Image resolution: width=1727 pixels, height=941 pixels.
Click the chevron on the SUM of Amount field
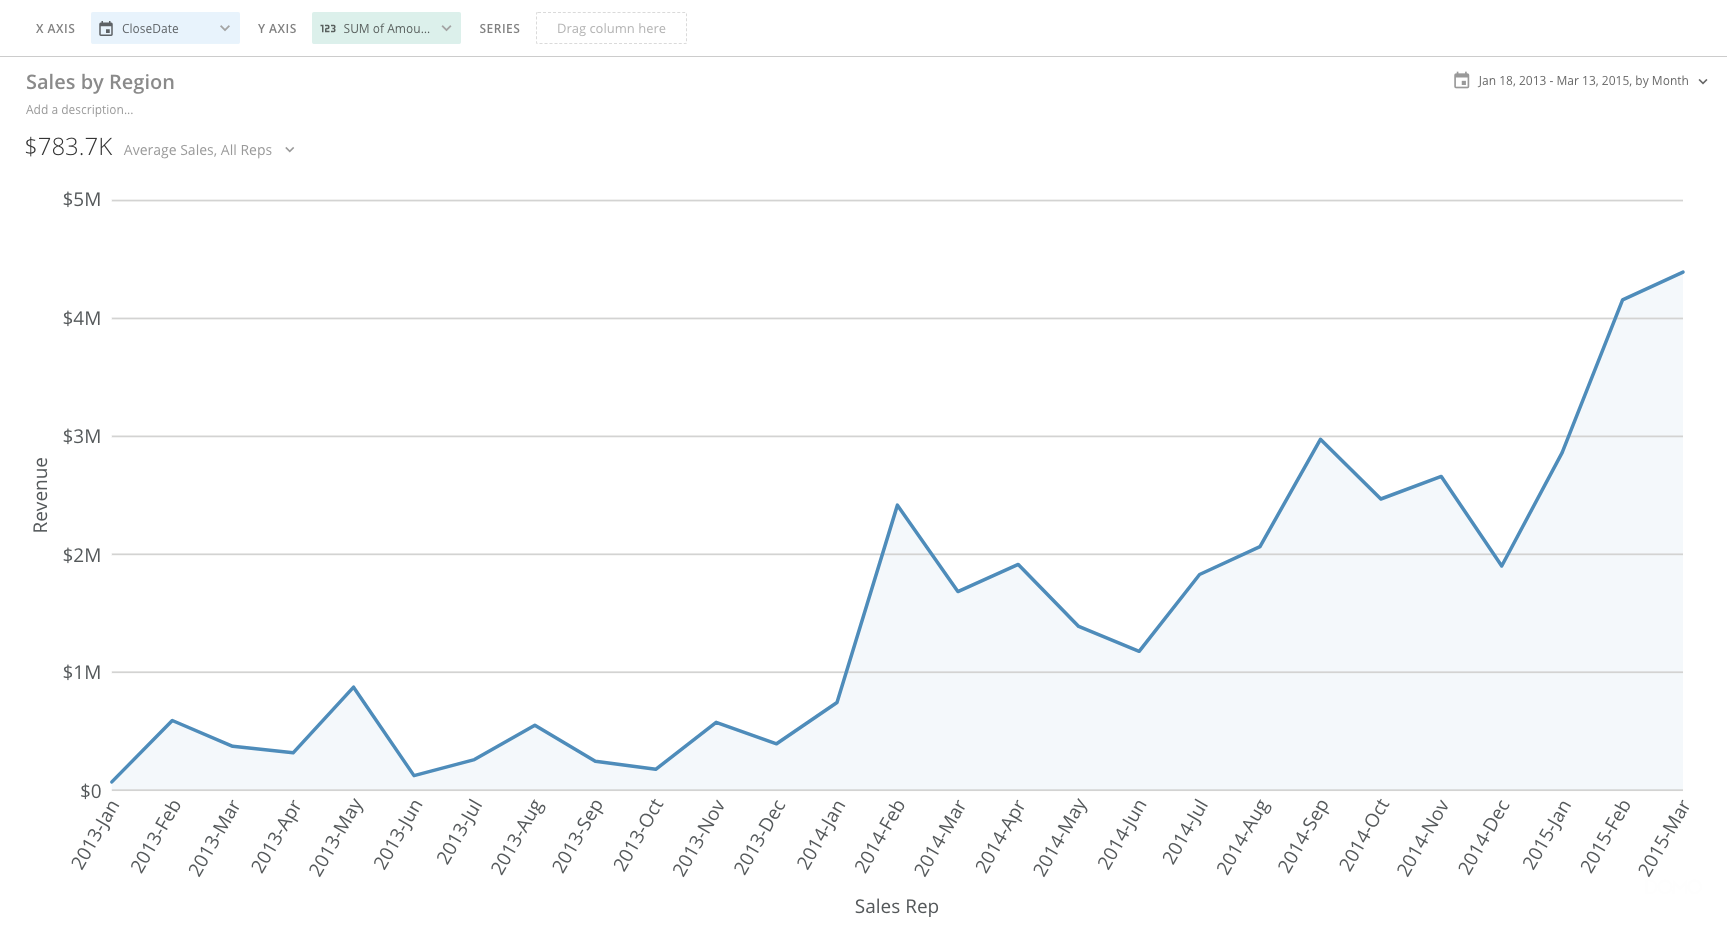pyautogui.click(x=448, y=29)
